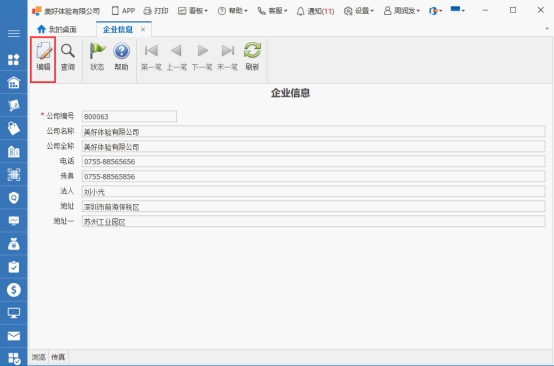This screenshot has height=366, width=554.
Task: Open the dashboard squares sidebar icon
Action: tap(14, 60)
